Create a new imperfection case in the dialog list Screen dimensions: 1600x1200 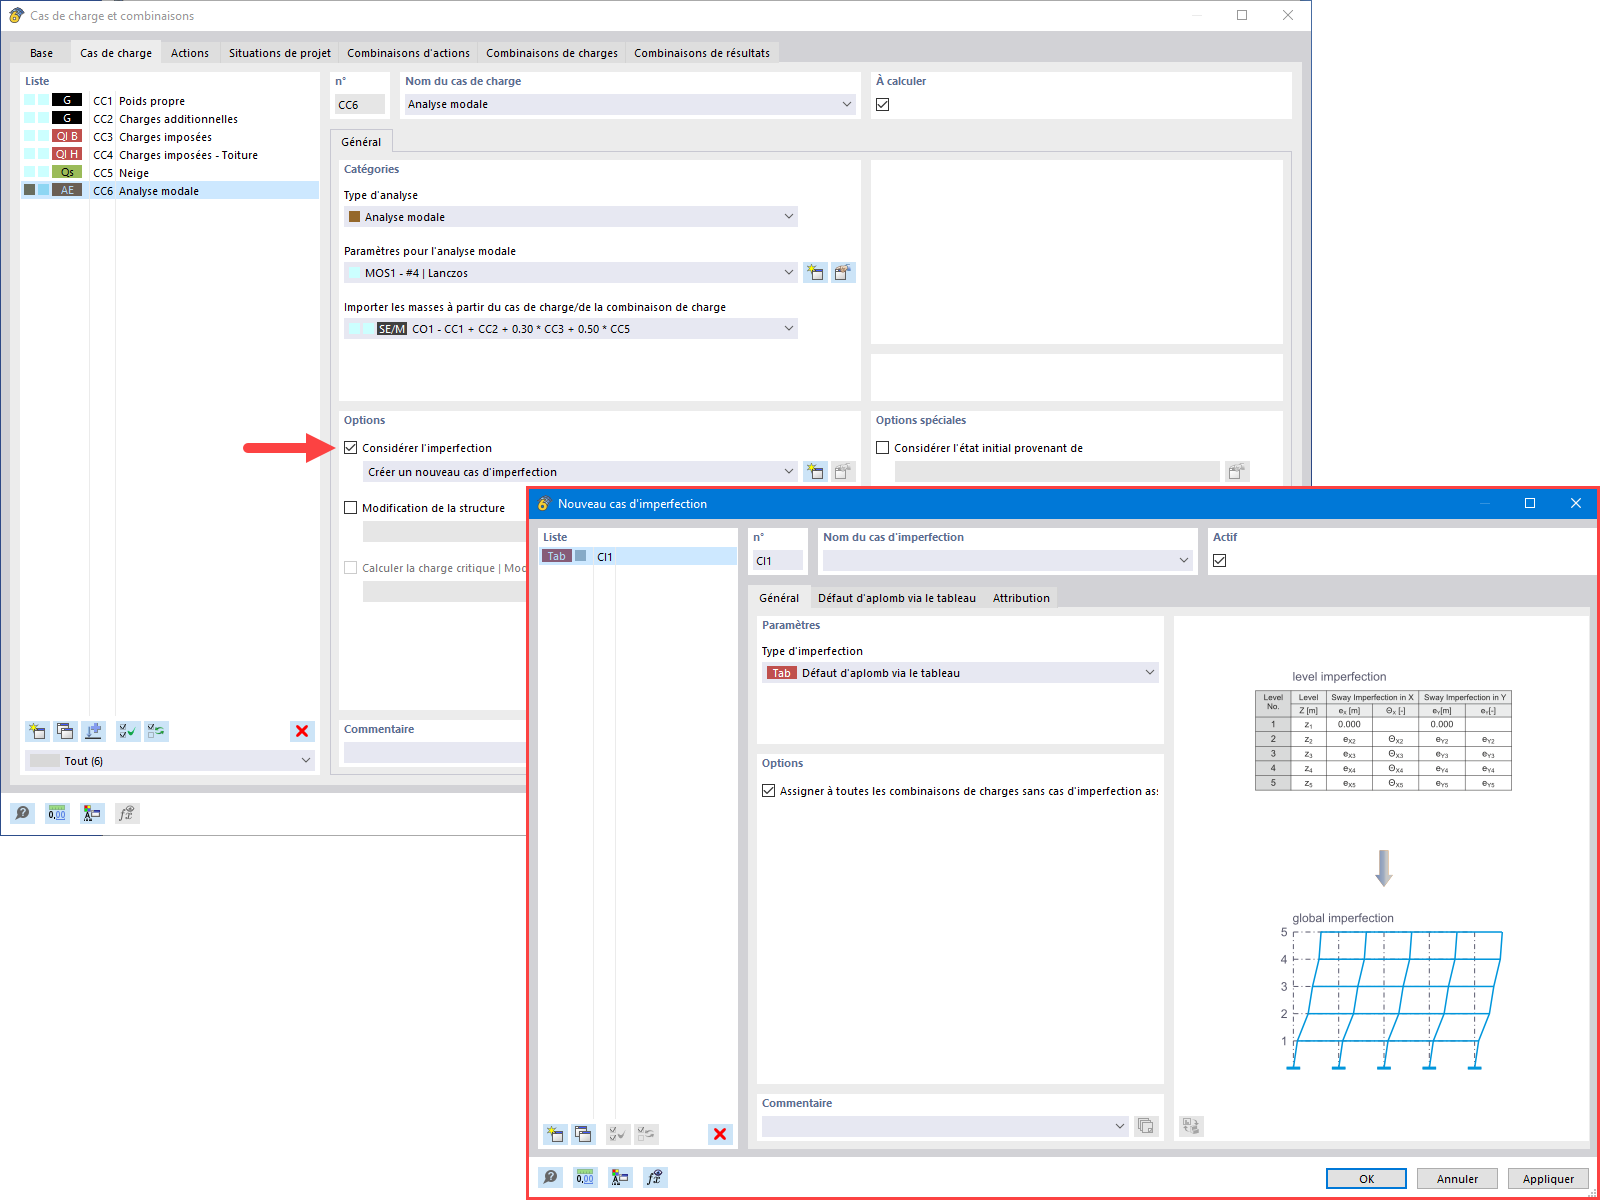click(554, 1134)
